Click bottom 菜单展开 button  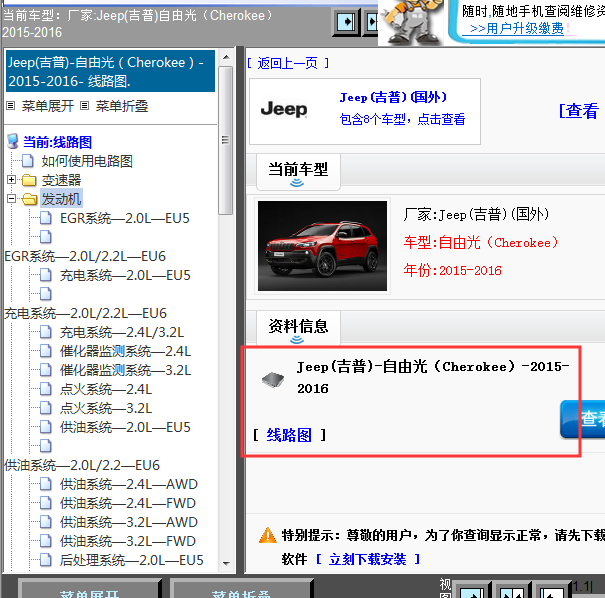(x=90, y=590)
